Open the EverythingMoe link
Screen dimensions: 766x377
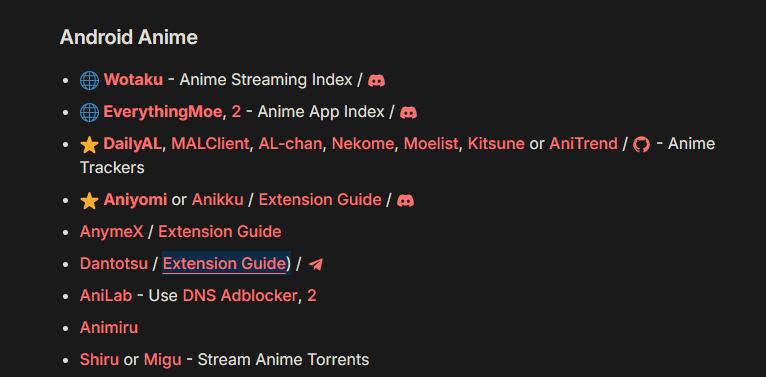point(163,112)
